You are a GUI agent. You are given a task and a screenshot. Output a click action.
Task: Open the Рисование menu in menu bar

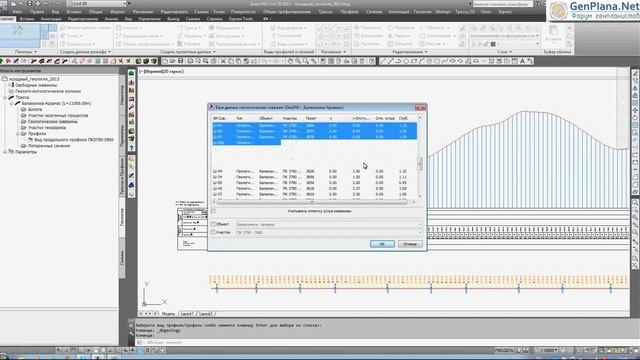143,12
